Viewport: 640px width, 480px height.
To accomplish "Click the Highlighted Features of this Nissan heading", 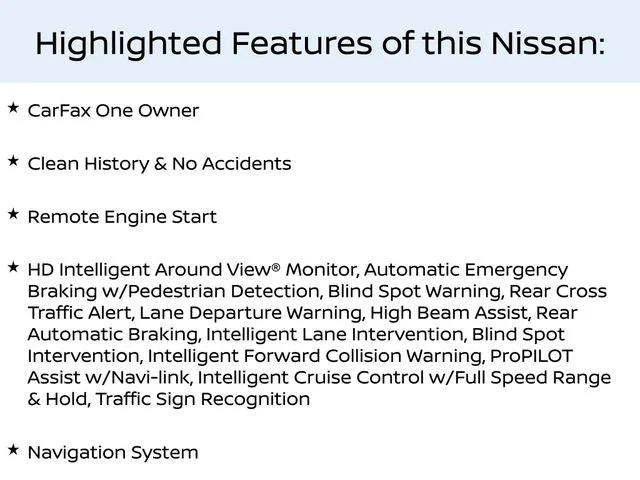I will (x=320, y=43).
